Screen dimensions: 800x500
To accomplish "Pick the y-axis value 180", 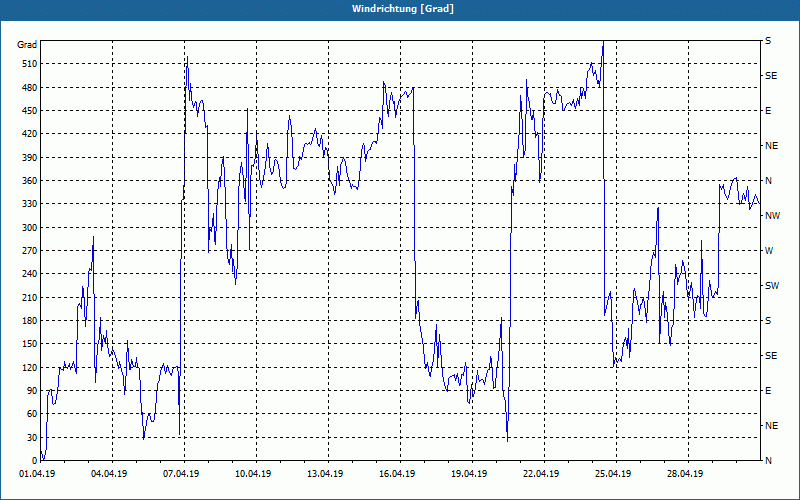I will tap(30, 321).
